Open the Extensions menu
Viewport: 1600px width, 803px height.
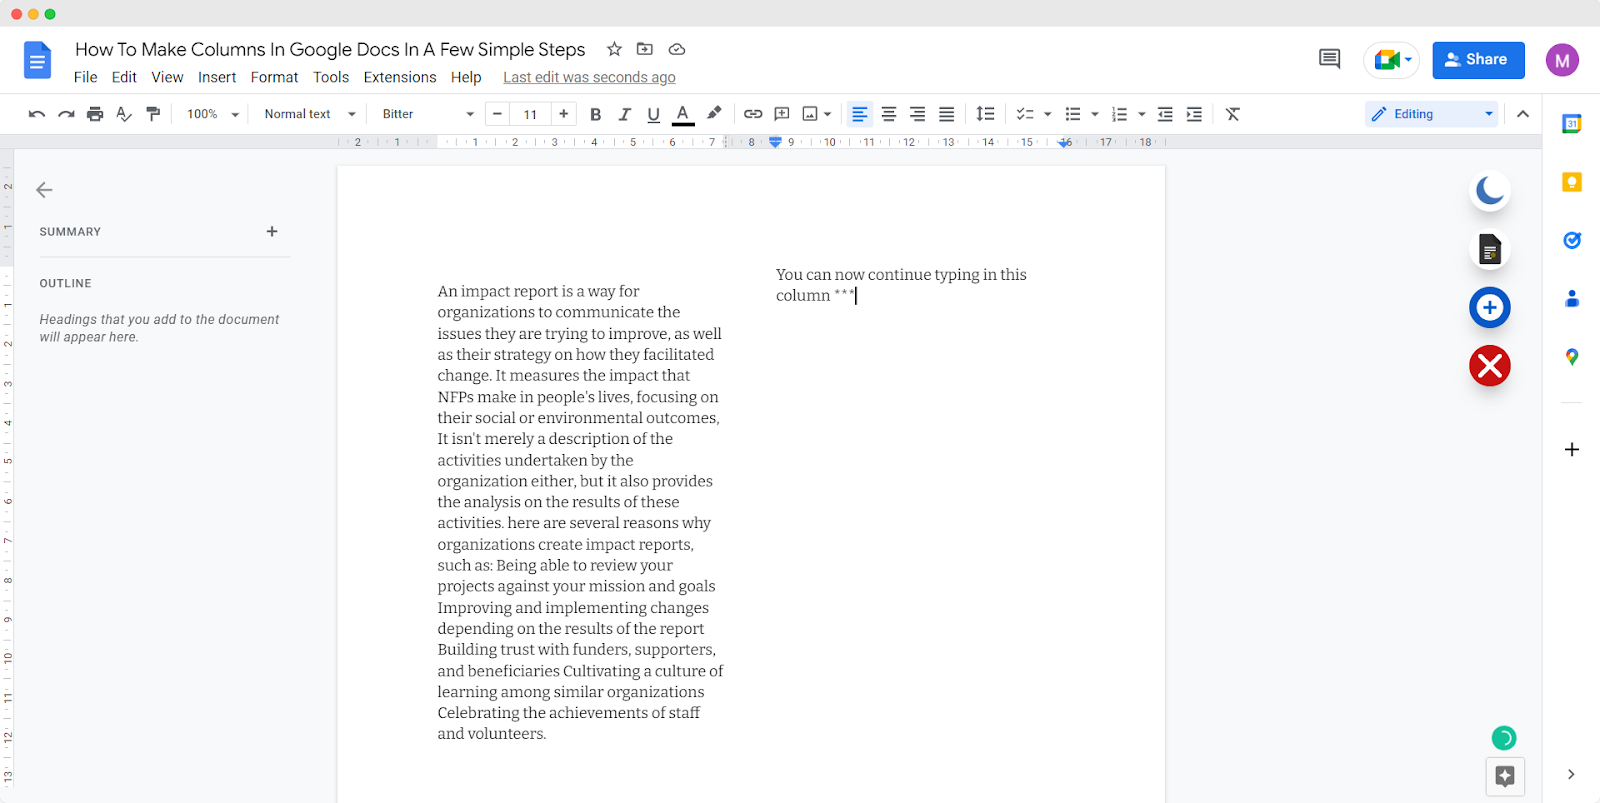[x=399, y=77]
